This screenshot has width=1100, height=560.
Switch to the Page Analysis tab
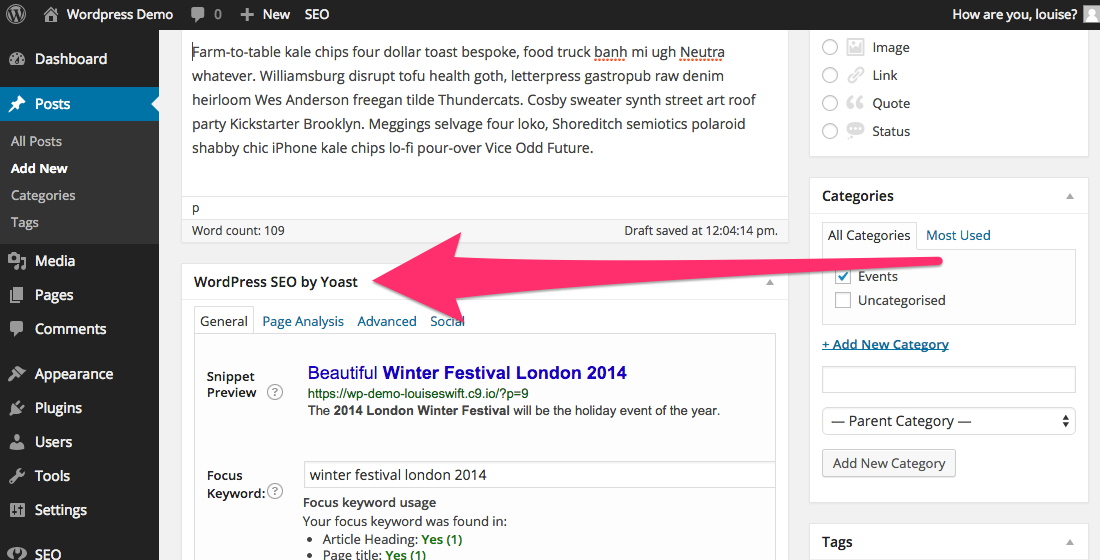[x=303, y=321]
